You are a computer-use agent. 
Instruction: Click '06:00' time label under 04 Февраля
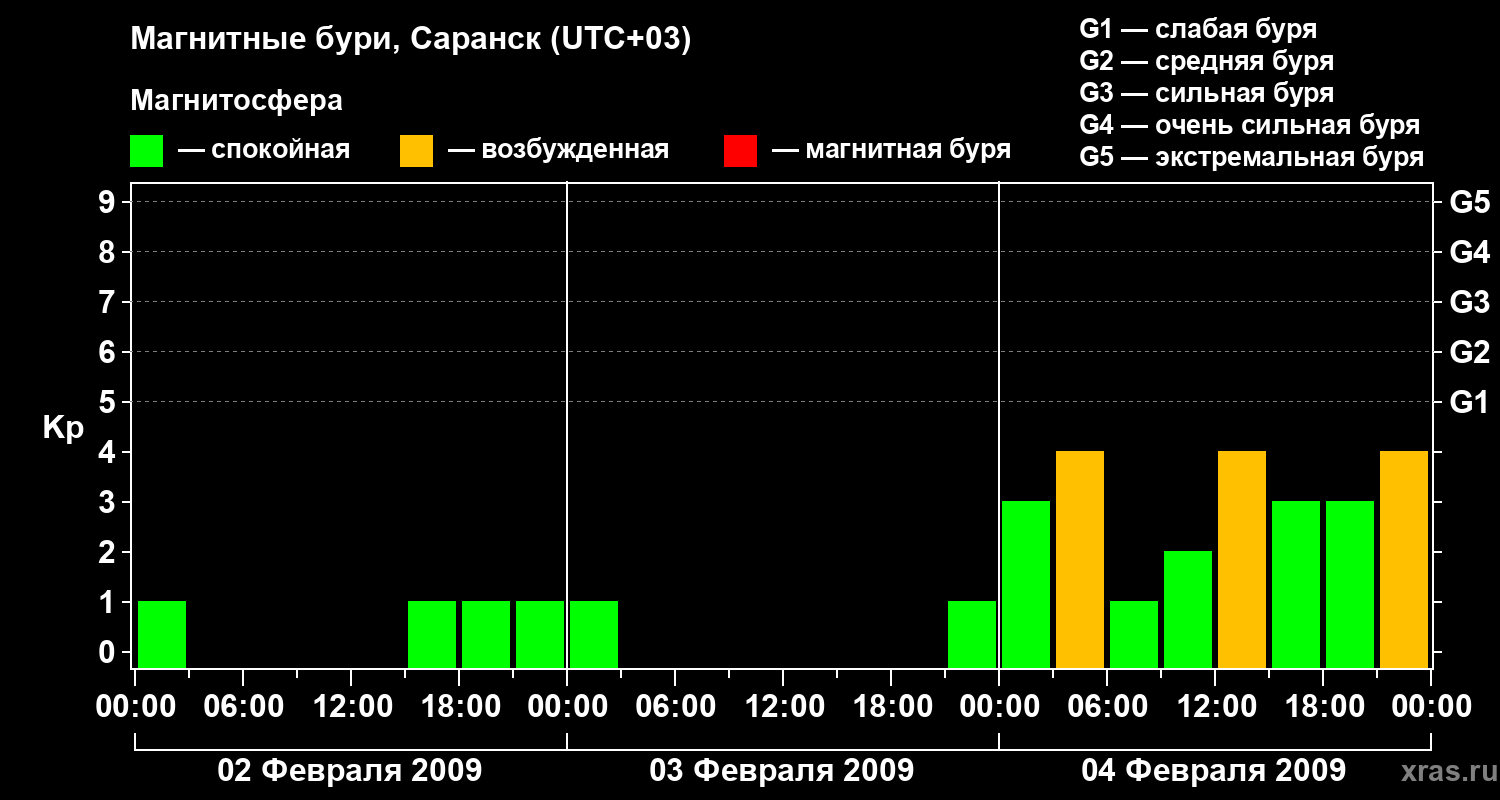pos(1107,707)
